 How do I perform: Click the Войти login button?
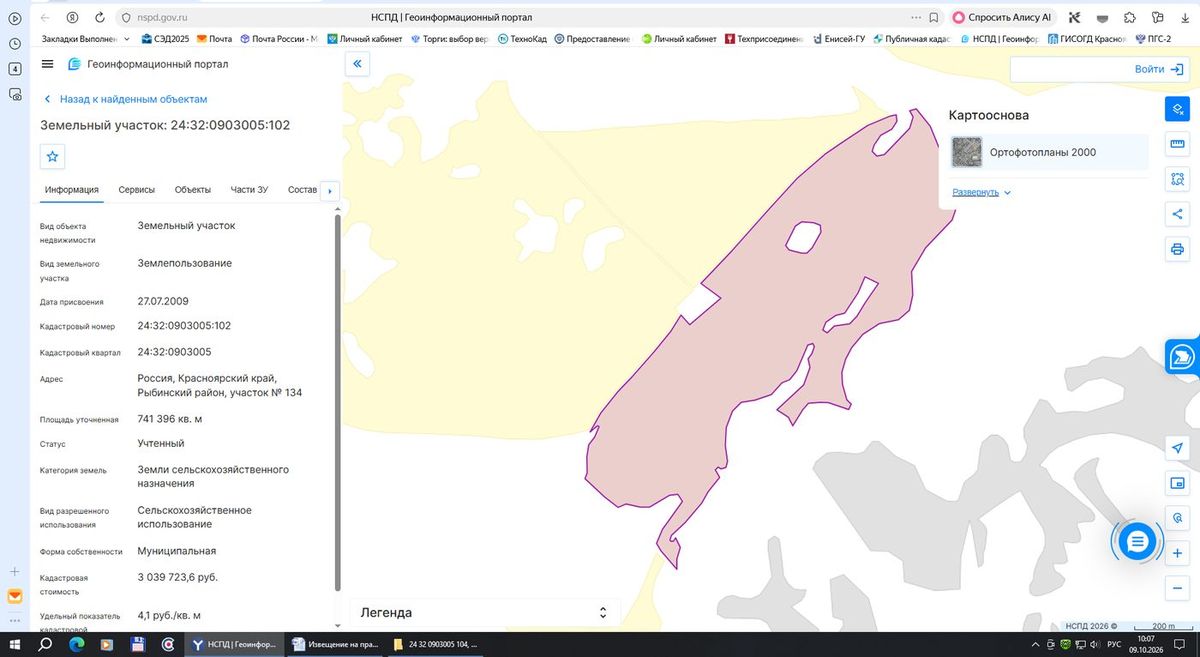pos(1160,69)
